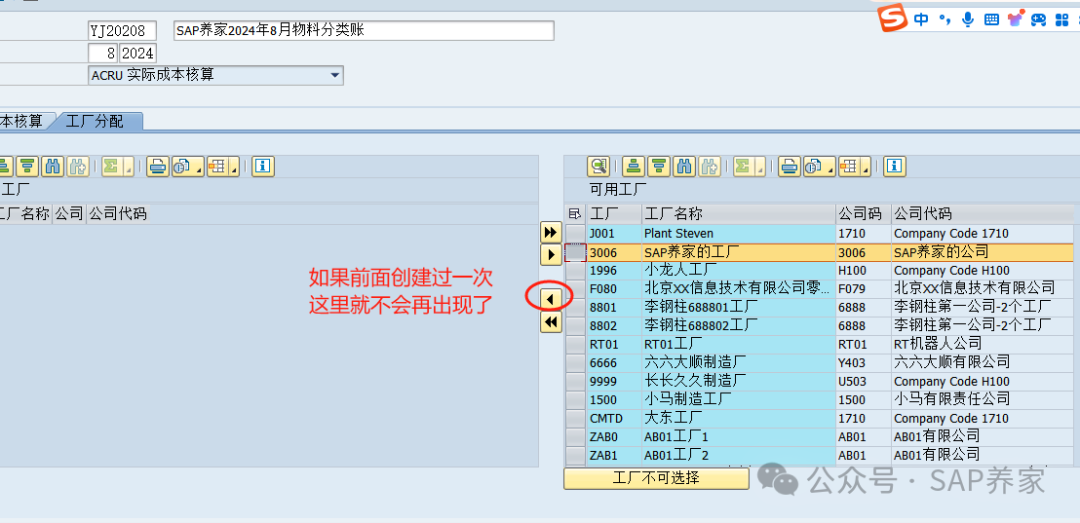Screen dimensions: 1080x523
Task: Toggle Chinese/English mode in Sogou bar
Action: click(x=922, y=19)
